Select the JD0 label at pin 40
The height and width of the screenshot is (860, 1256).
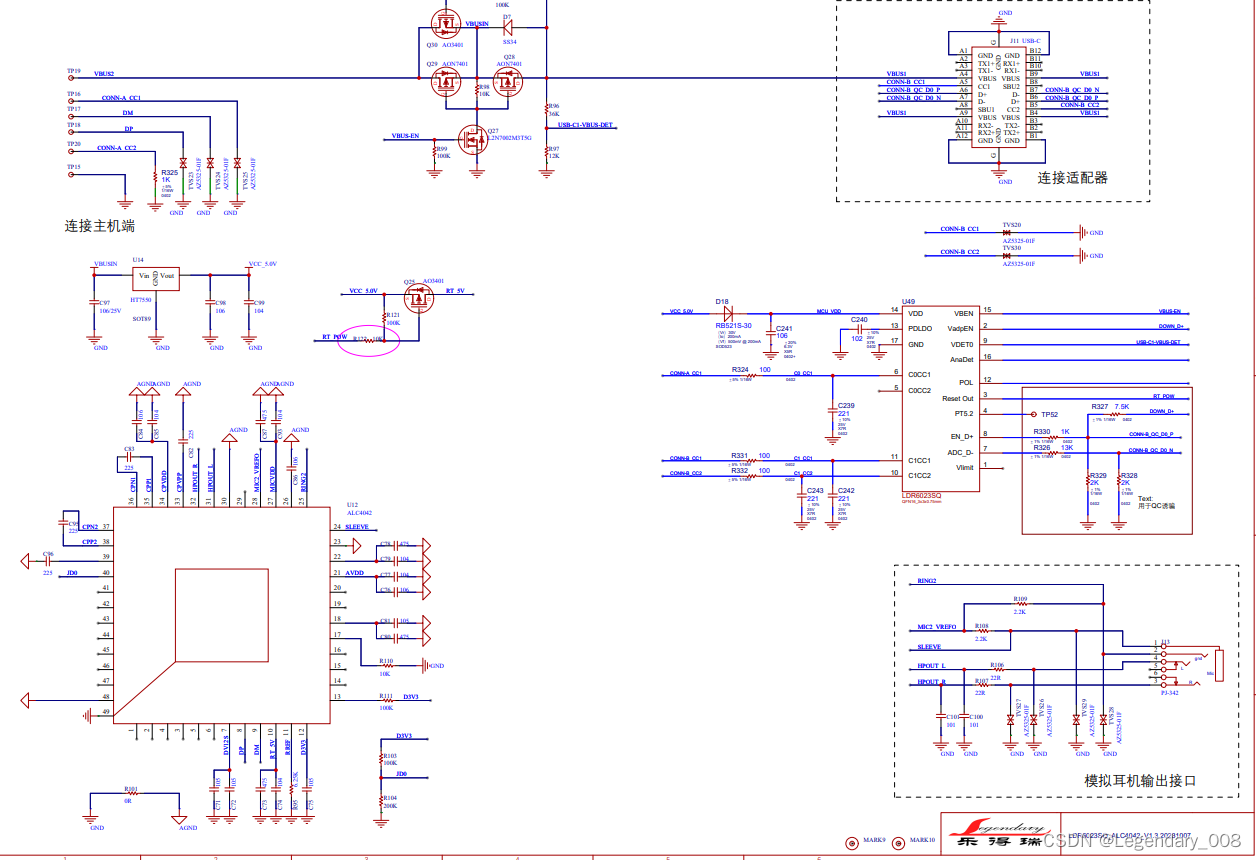(x=72, y=572)
